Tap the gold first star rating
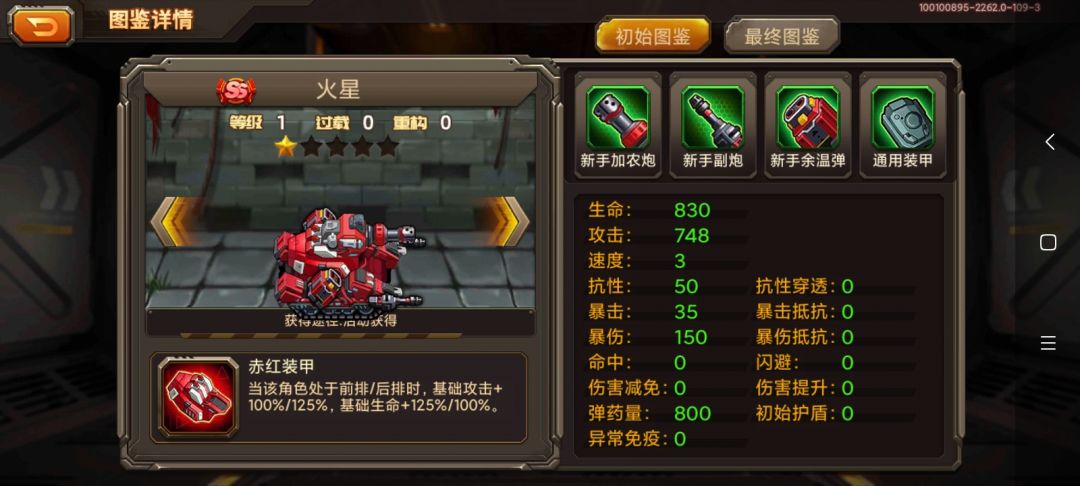1080x486 pixels. point(285,145)
